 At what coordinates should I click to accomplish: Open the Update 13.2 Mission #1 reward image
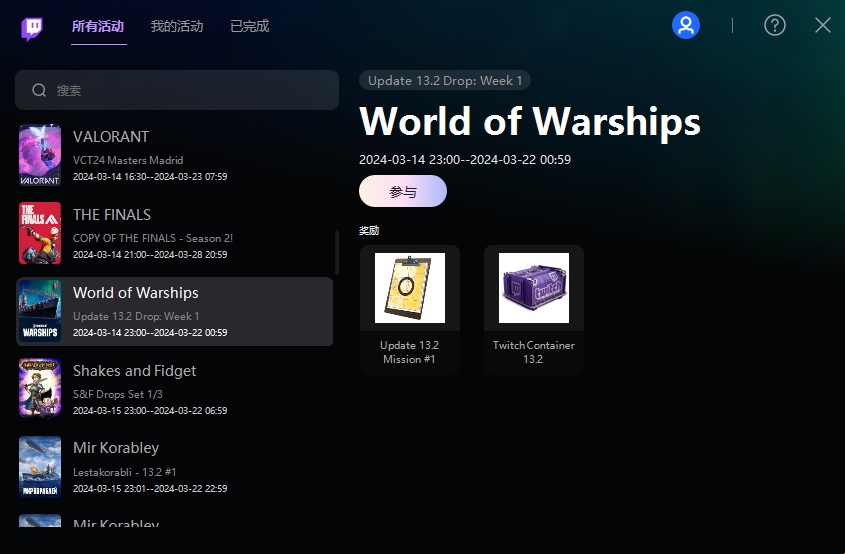[410, 288]
